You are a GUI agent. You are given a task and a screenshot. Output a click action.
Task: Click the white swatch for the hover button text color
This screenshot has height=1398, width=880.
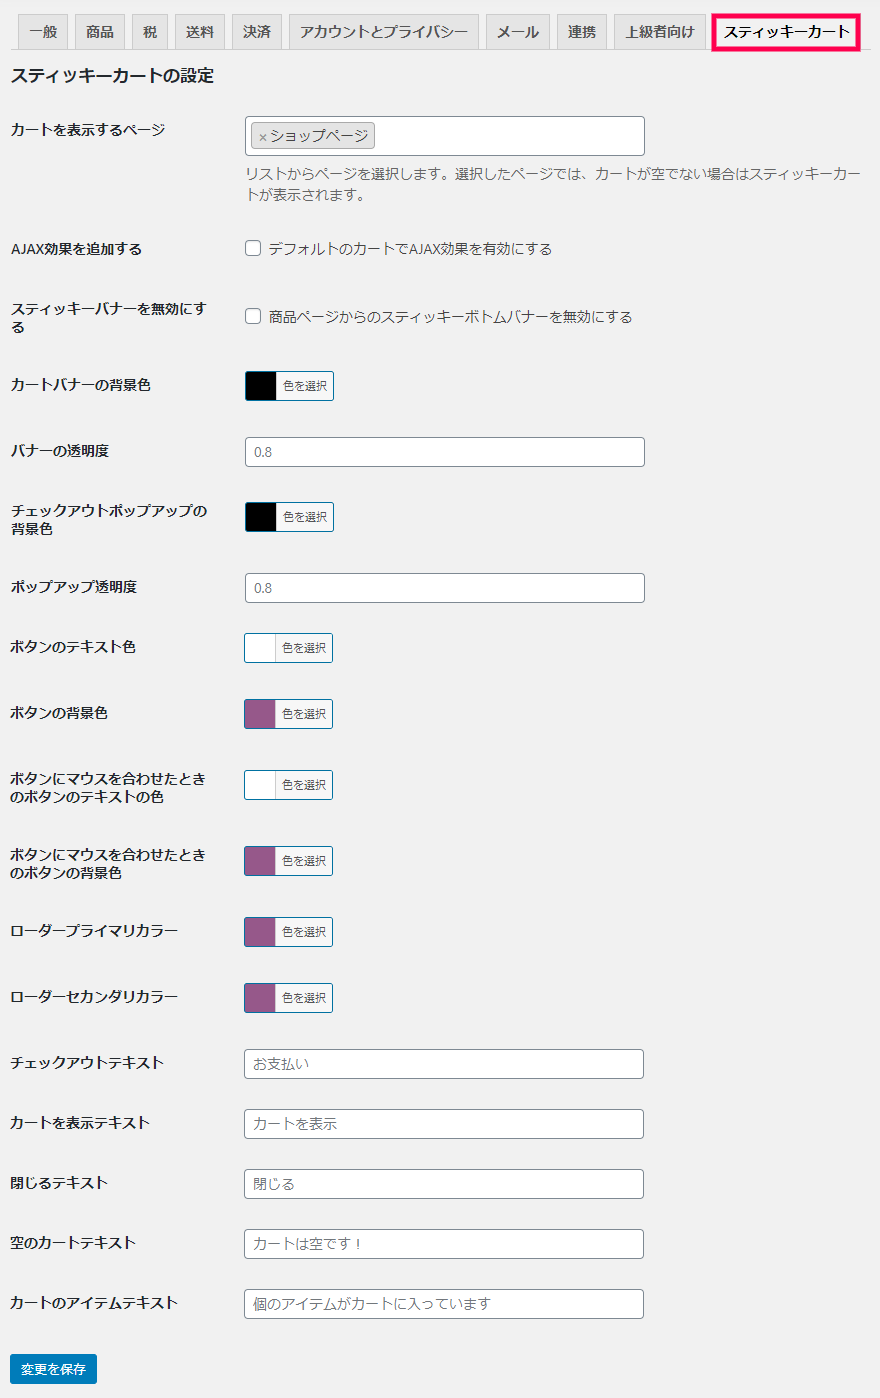260,785
